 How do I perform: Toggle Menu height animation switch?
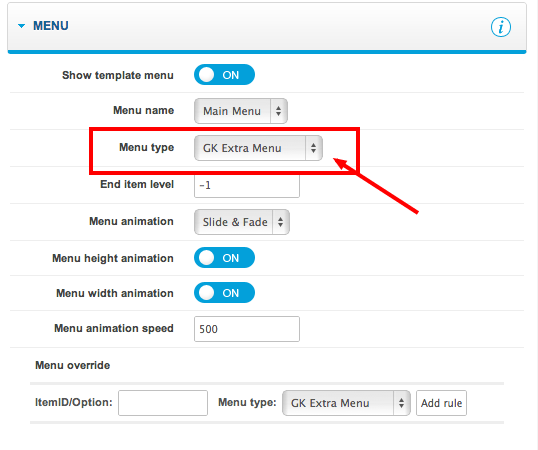[x=224, y=258]
